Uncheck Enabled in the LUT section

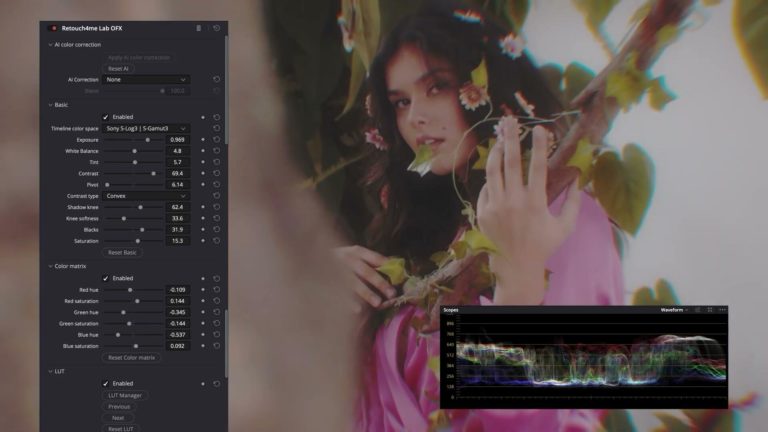pyautogui.click(x=105, y=384)
